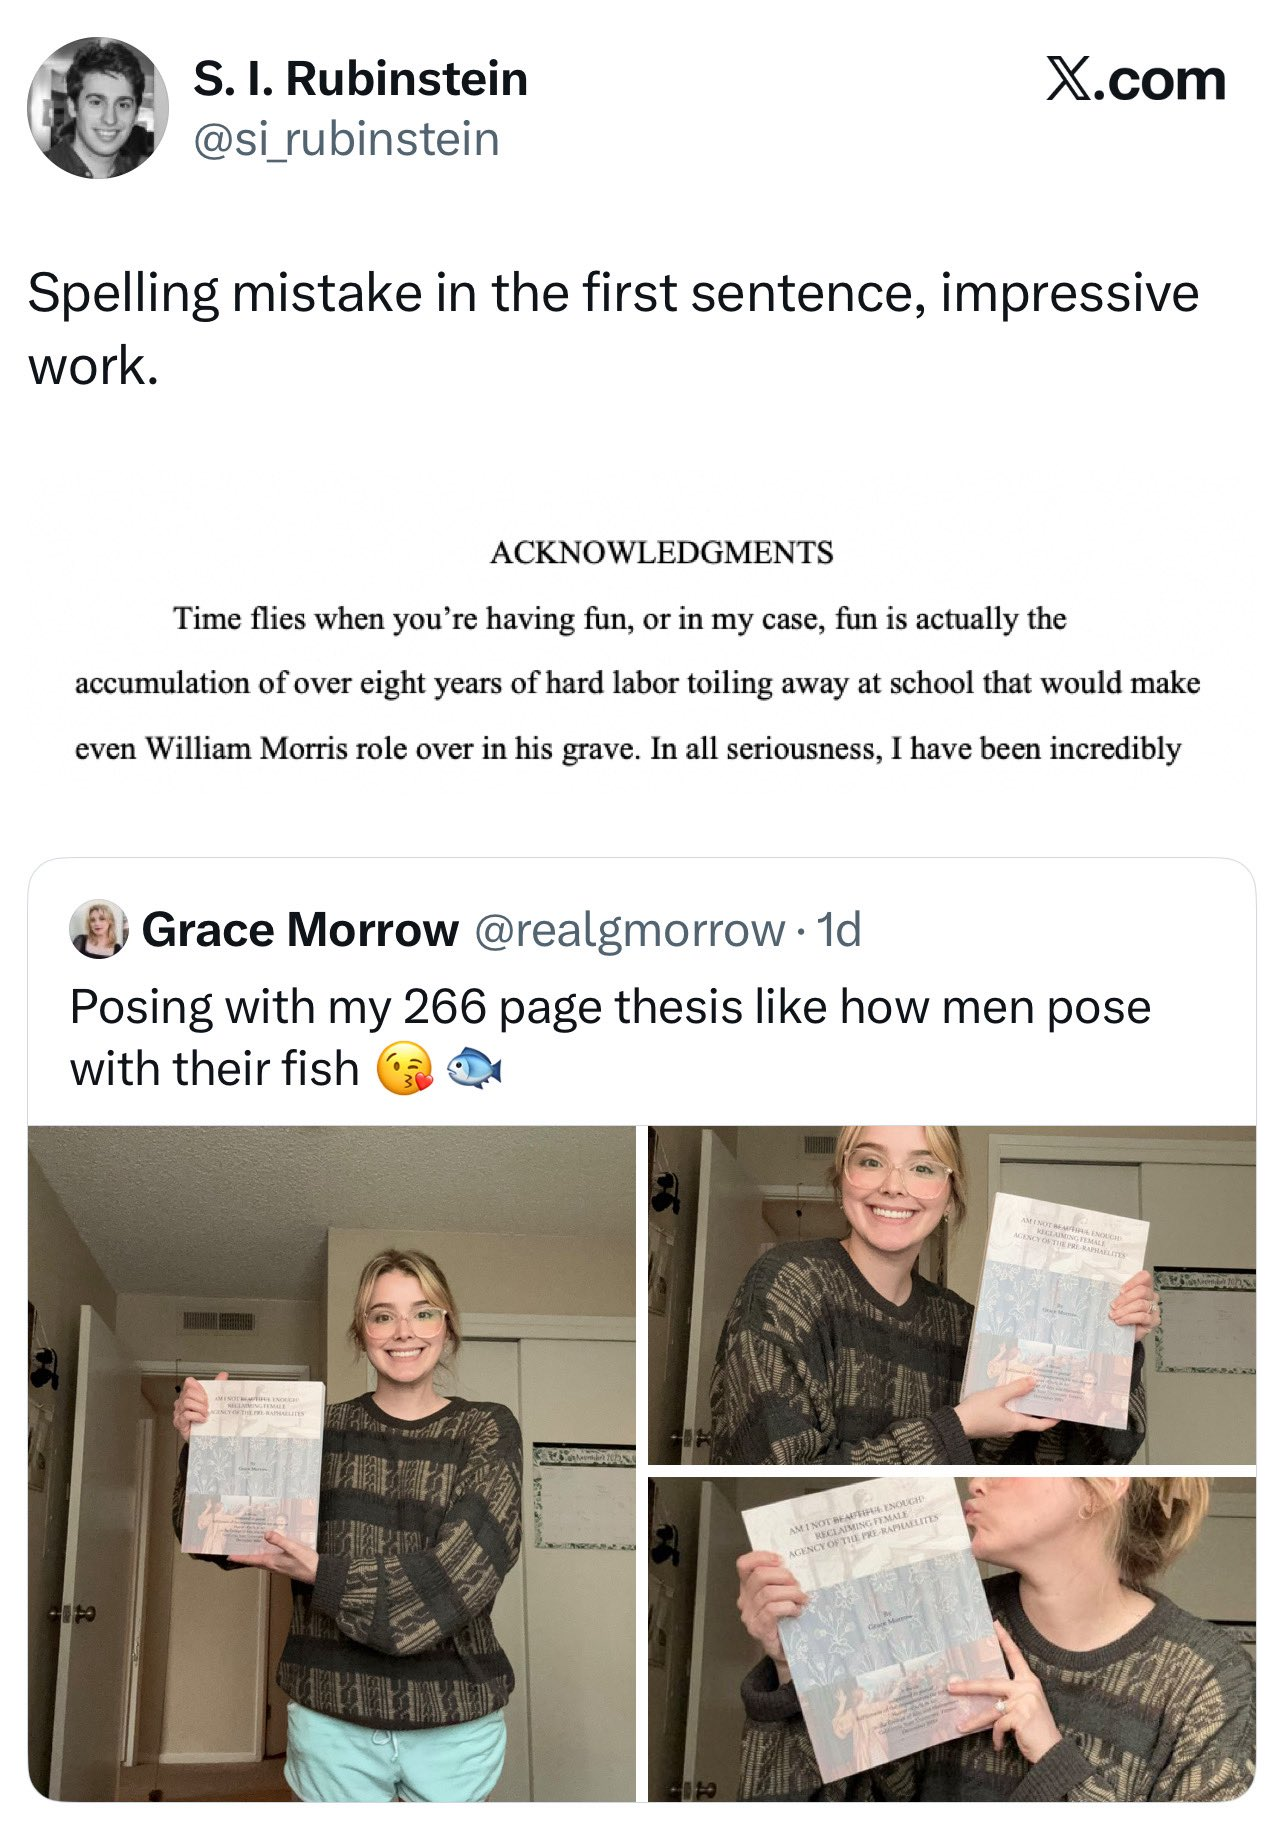Select the main tweet text about spelling mistake
Screen dimensions: 1284x1826
point(613,329)
